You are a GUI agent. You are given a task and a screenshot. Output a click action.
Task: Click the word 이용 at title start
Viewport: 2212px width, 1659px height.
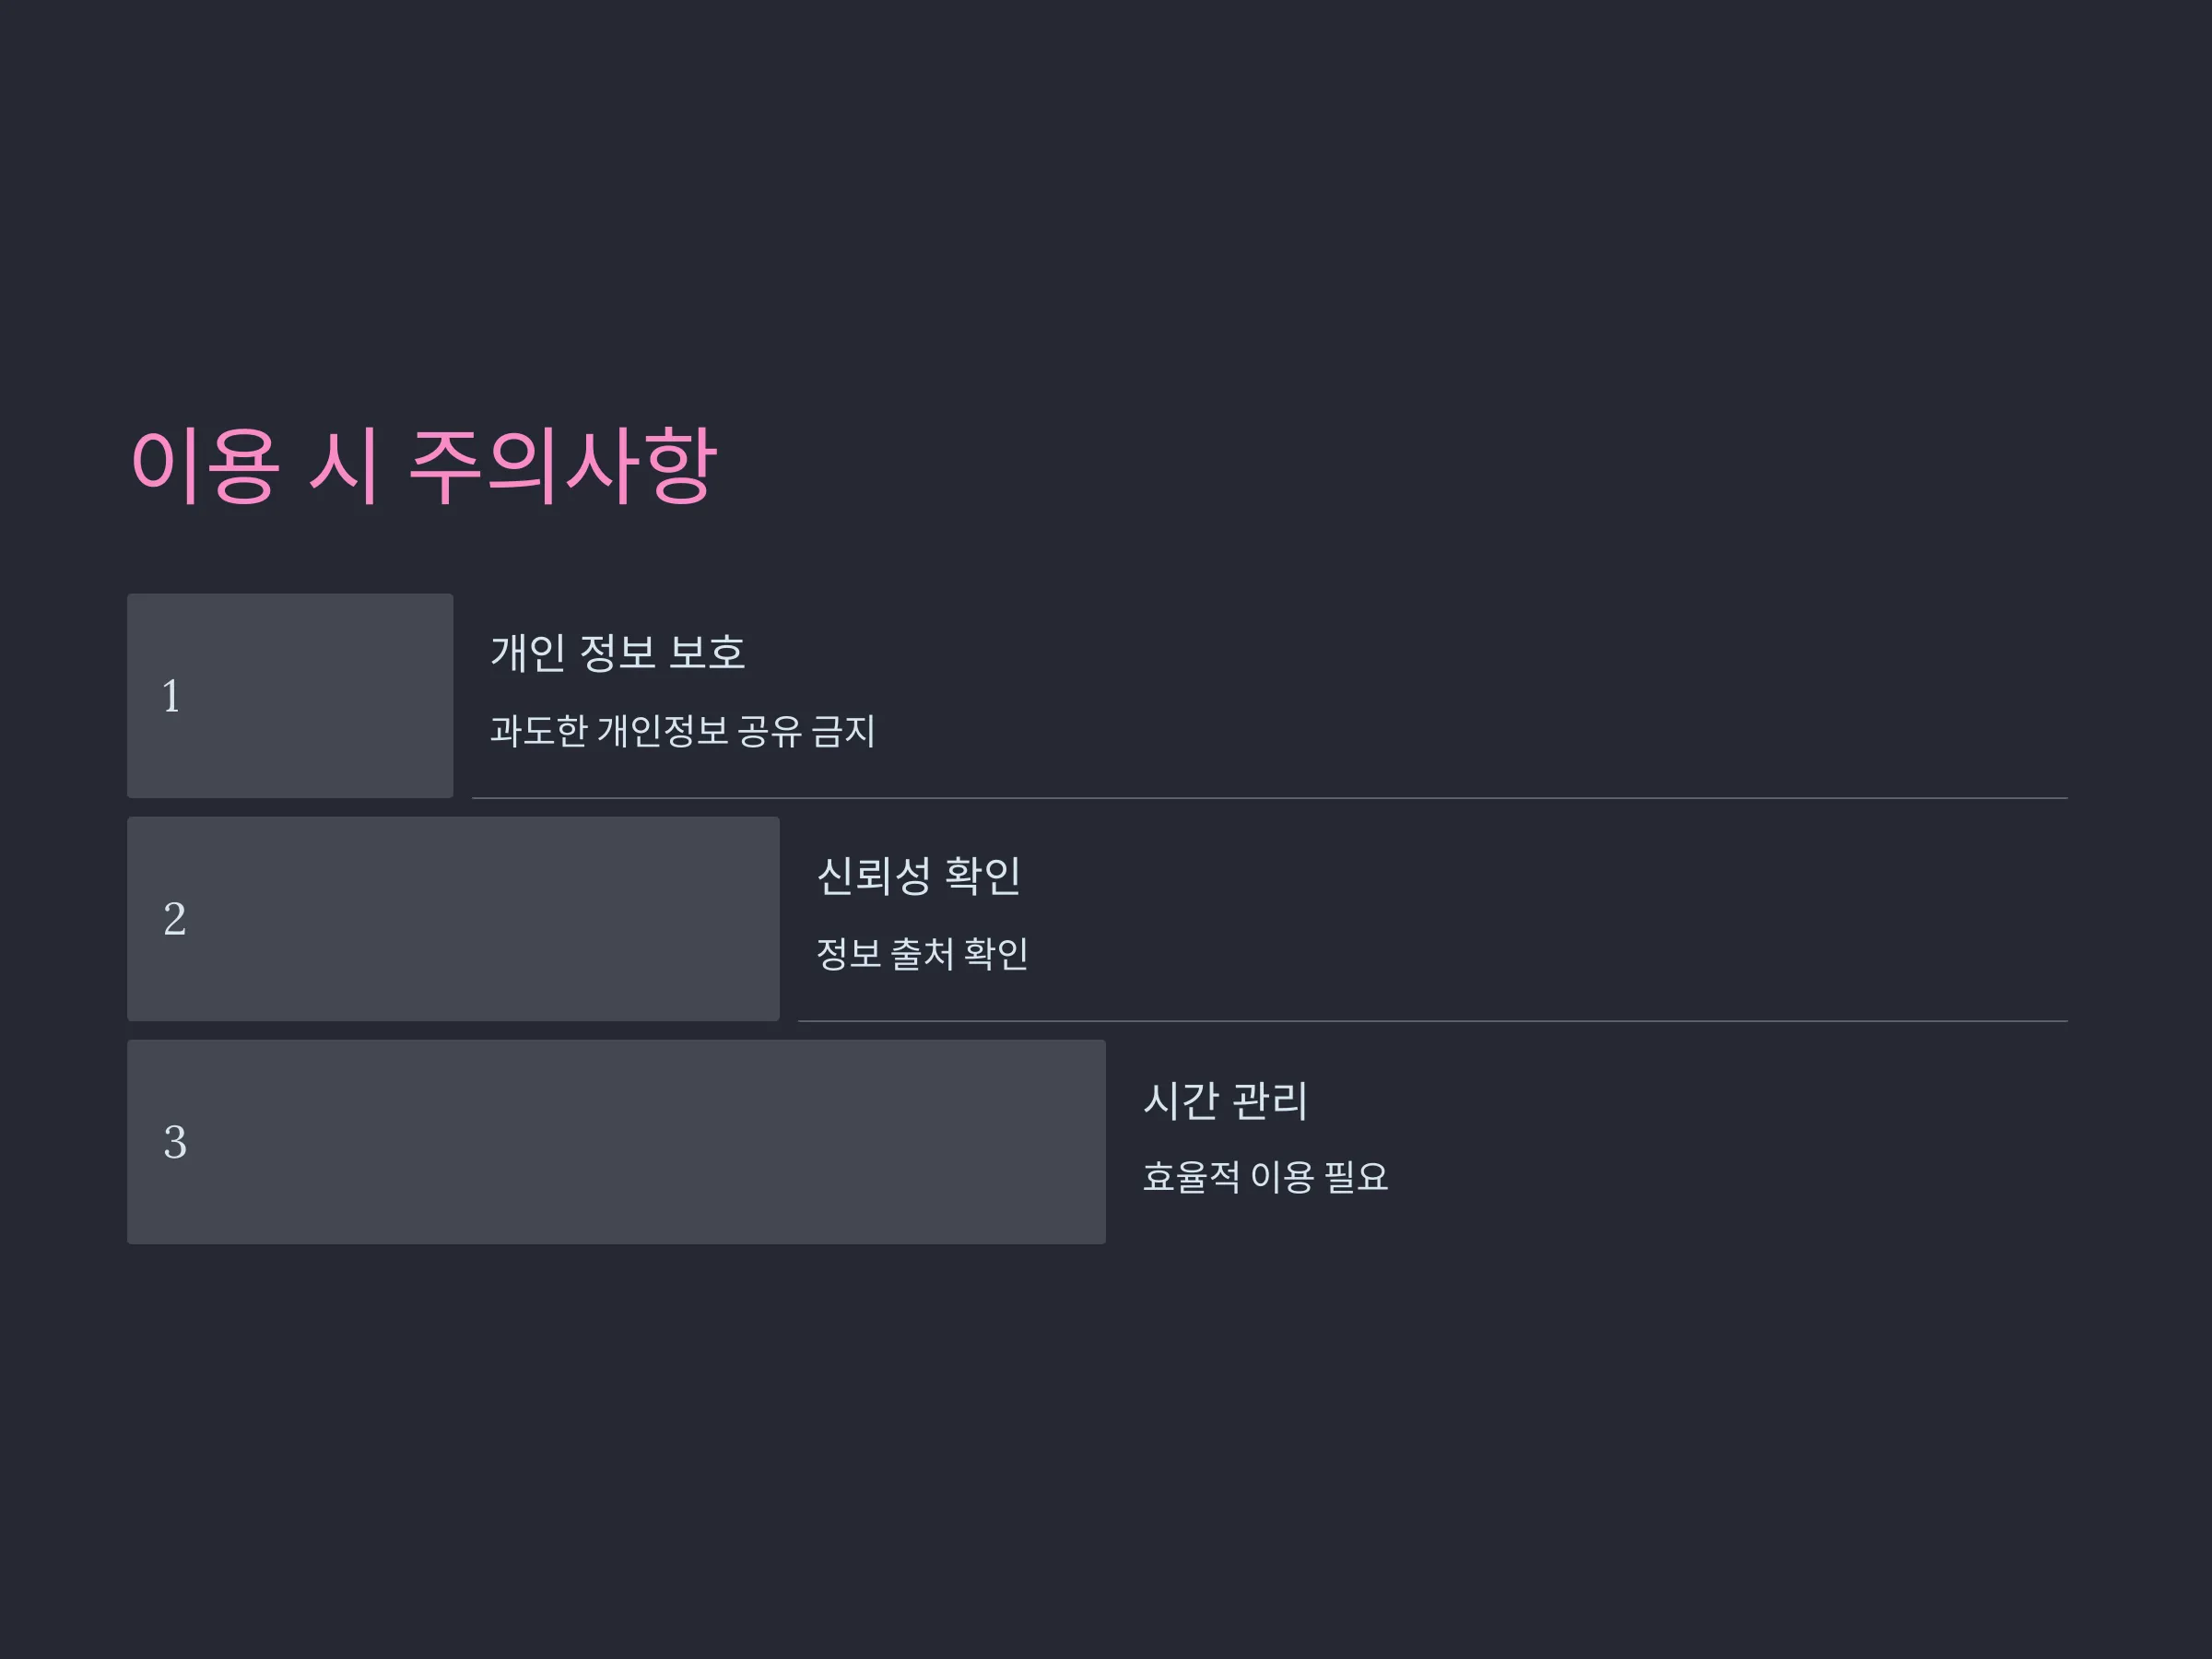tap(203, 466)
